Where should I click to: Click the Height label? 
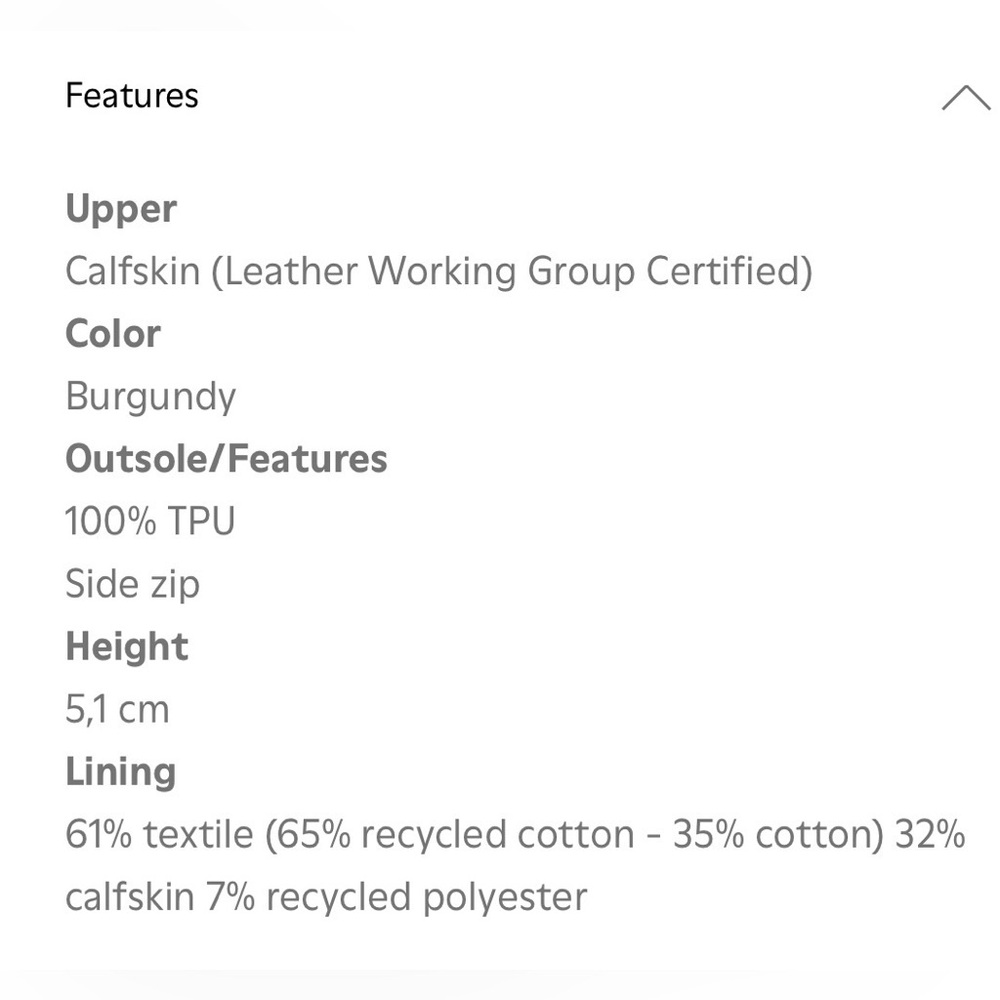[127, 647]
